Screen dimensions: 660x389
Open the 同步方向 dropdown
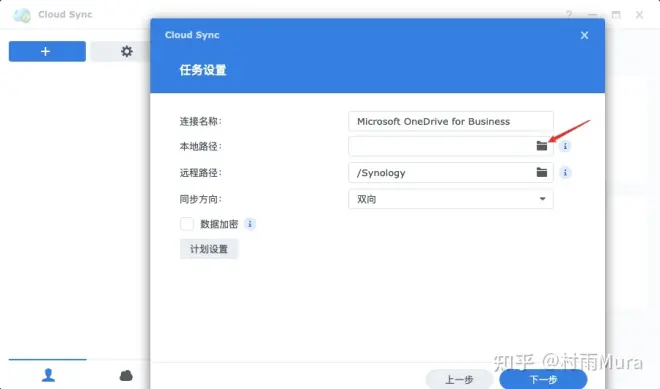click(451, 199)
